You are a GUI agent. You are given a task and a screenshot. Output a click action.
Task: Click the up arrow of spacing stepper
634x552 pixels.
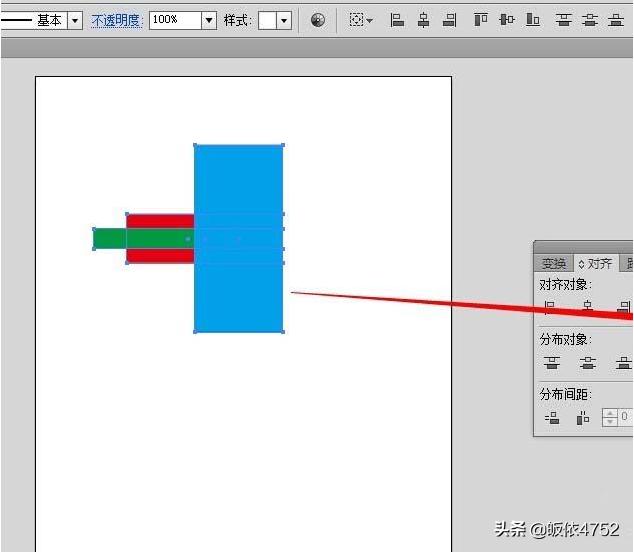(610, 413)
